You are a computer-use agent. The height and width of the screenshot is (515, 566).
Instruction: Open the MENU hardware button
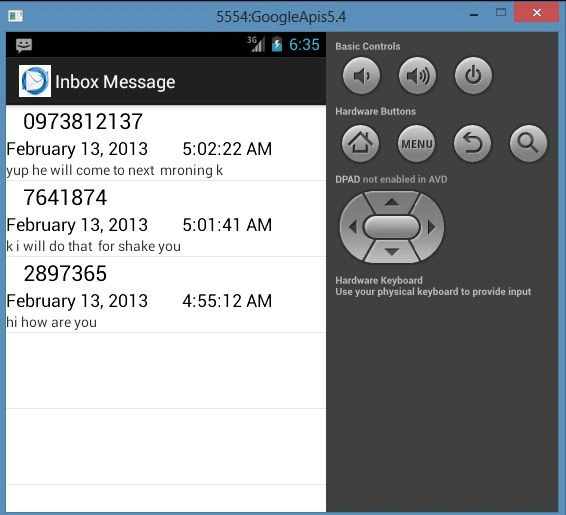click(417, 144)
